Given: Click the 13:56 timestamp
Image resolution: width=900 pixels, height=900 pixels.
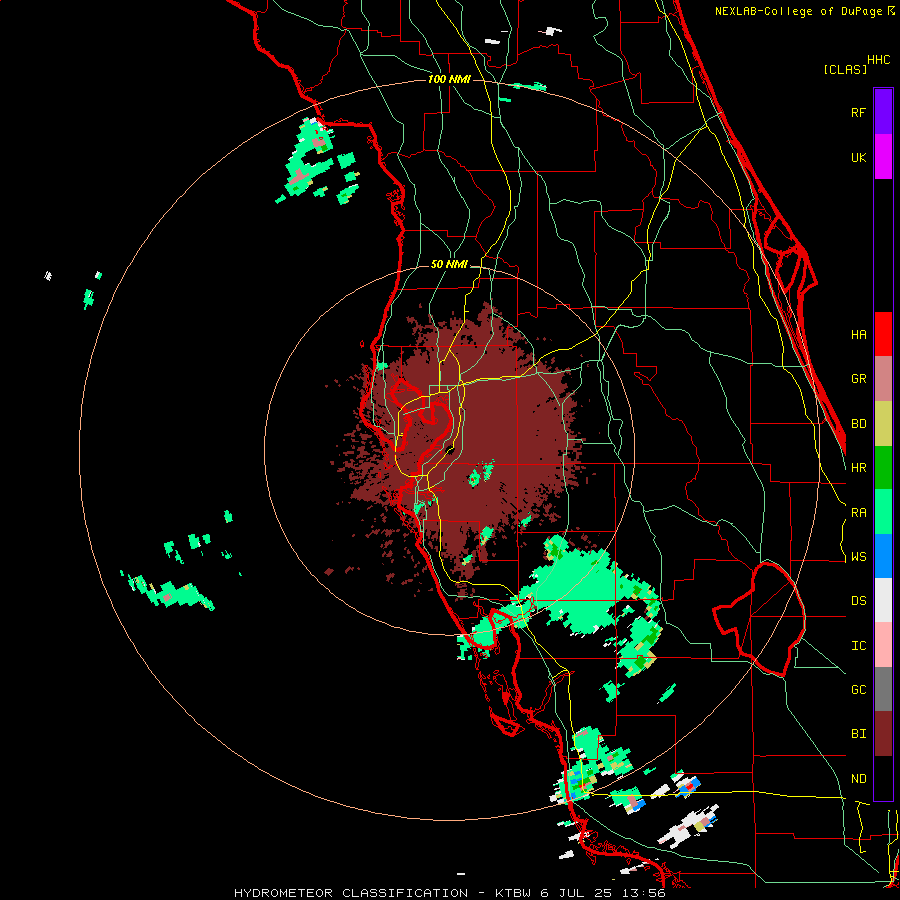Looking at the screenshot, I should point(646,893).
